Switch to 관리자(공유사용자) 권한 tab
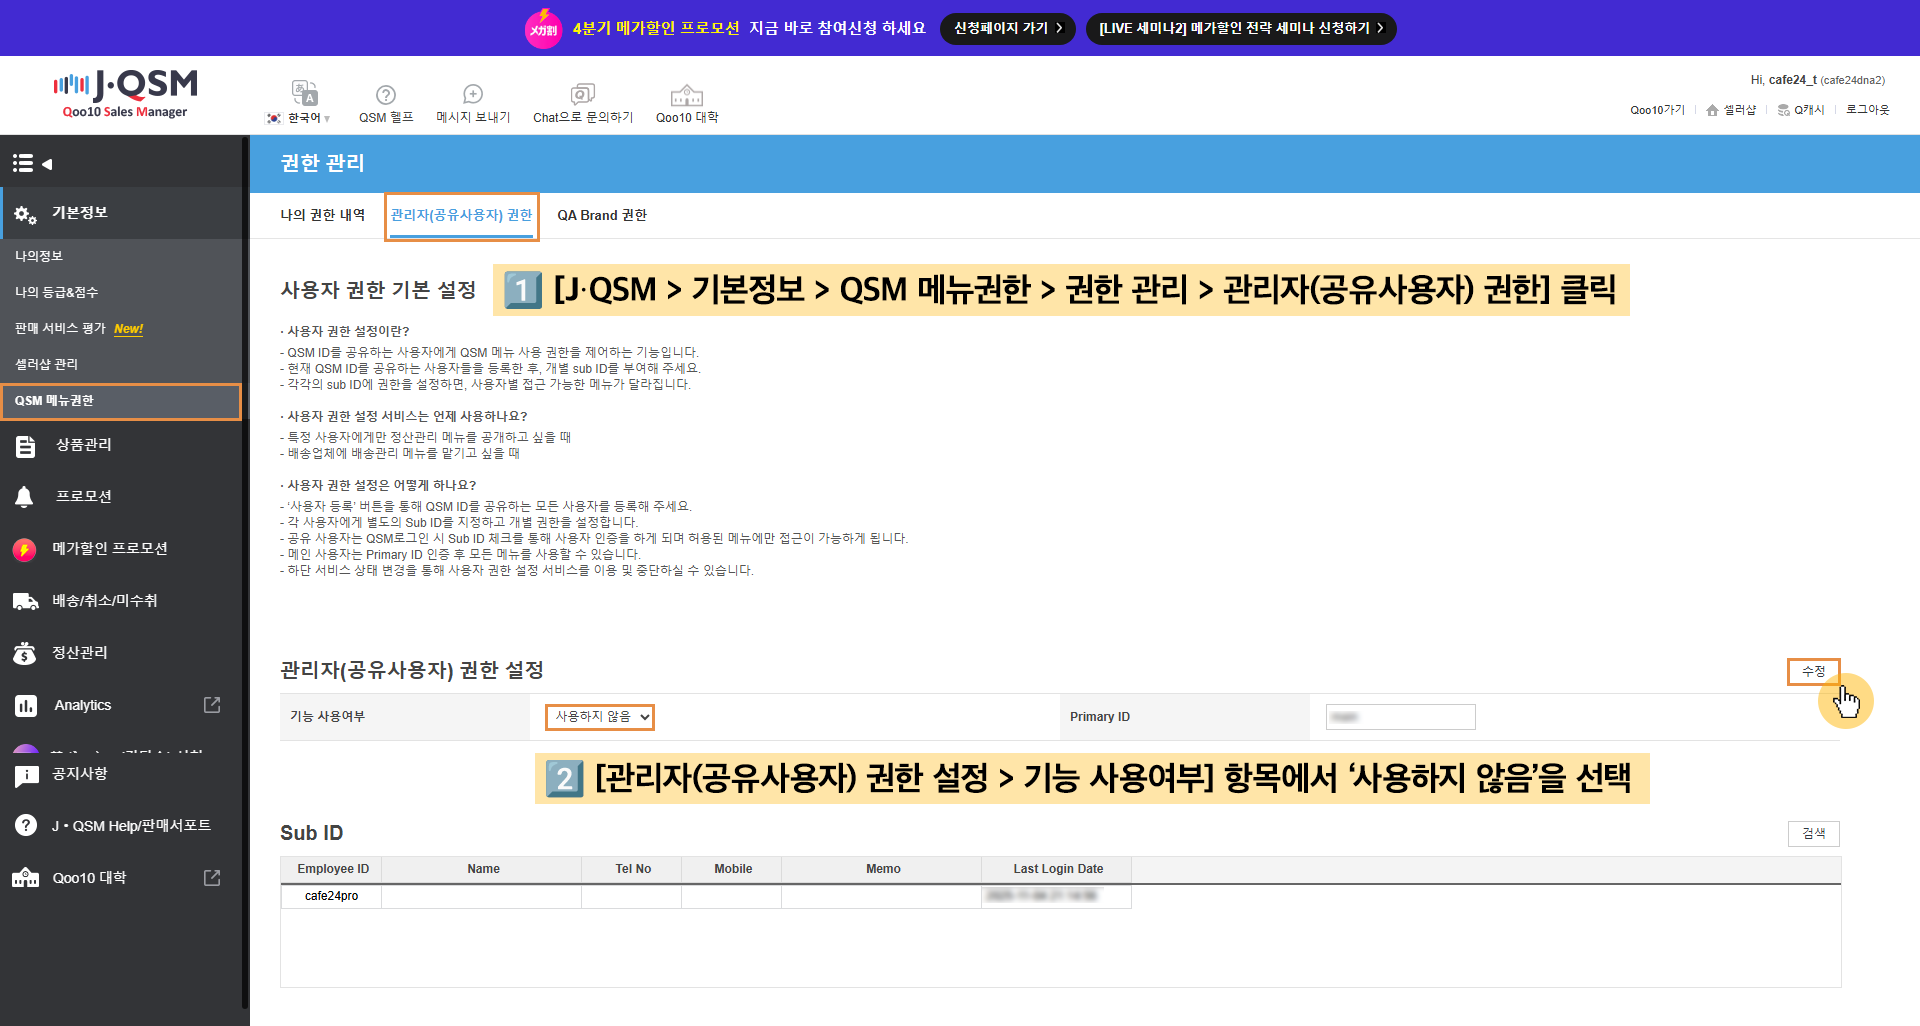The height and width of the screenshot is (1026, 1920). pyautogui.click(x=461, y=215)
